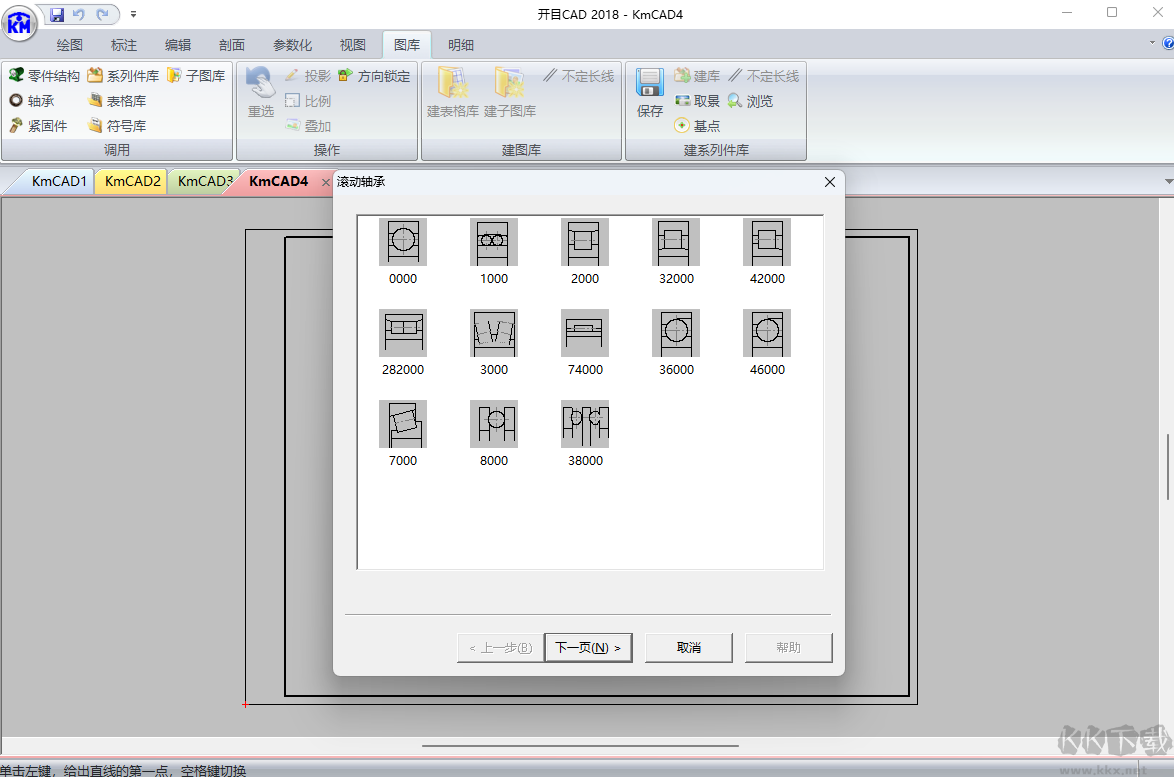Switch to the 剖面 ribbon tab
Viewport: 1174px width, 777px height.
tap(231, 45)
